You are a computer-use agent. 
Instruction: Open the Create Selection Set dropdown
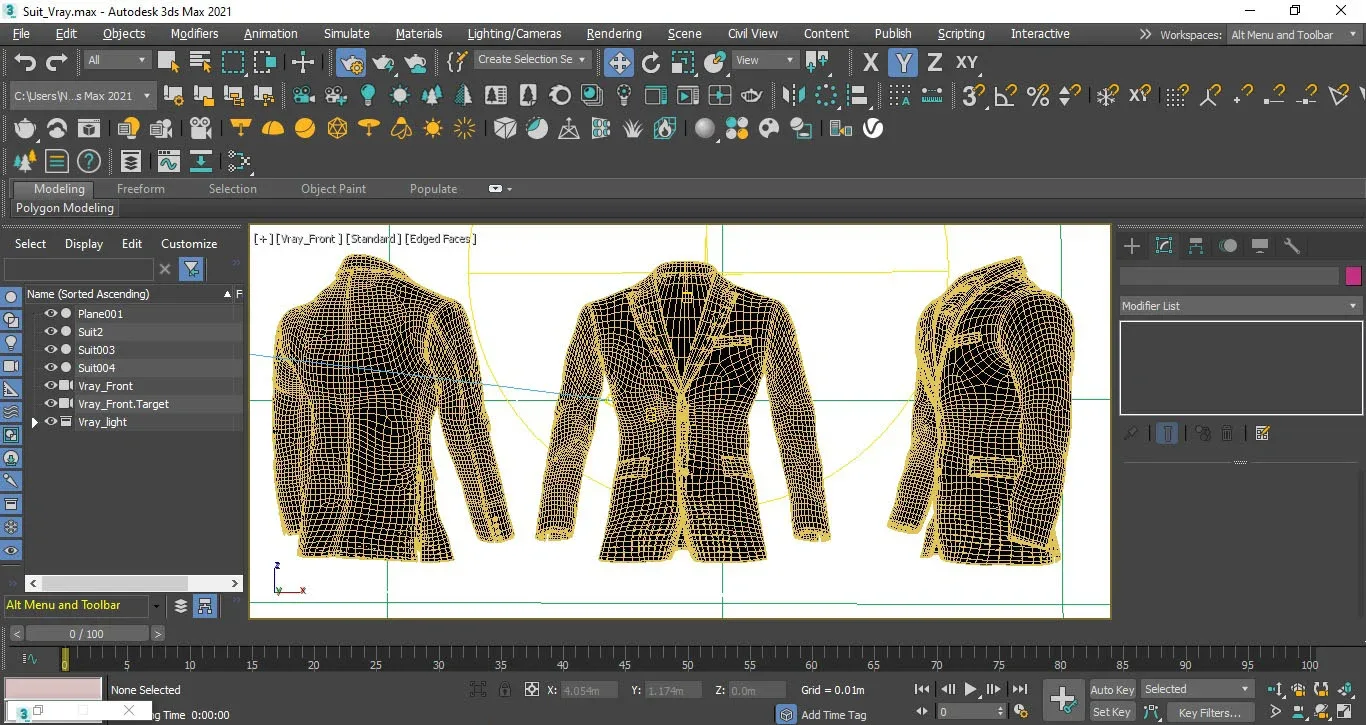532,60
